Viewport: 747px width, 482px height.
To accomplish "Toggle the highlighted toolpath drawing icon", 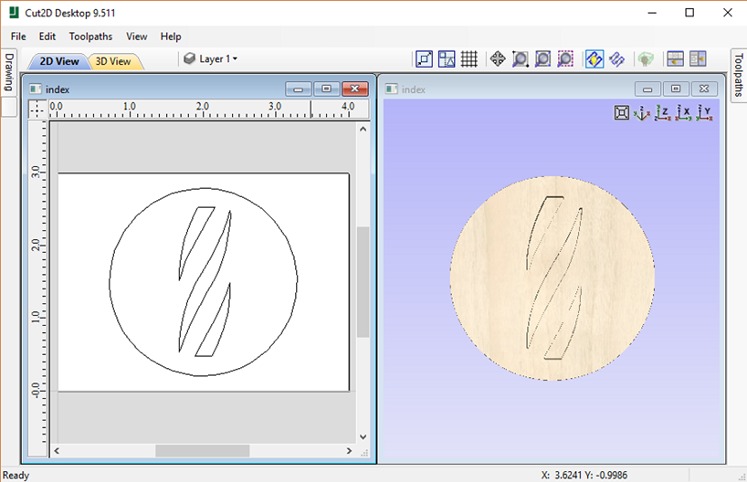I will (594, 59).
